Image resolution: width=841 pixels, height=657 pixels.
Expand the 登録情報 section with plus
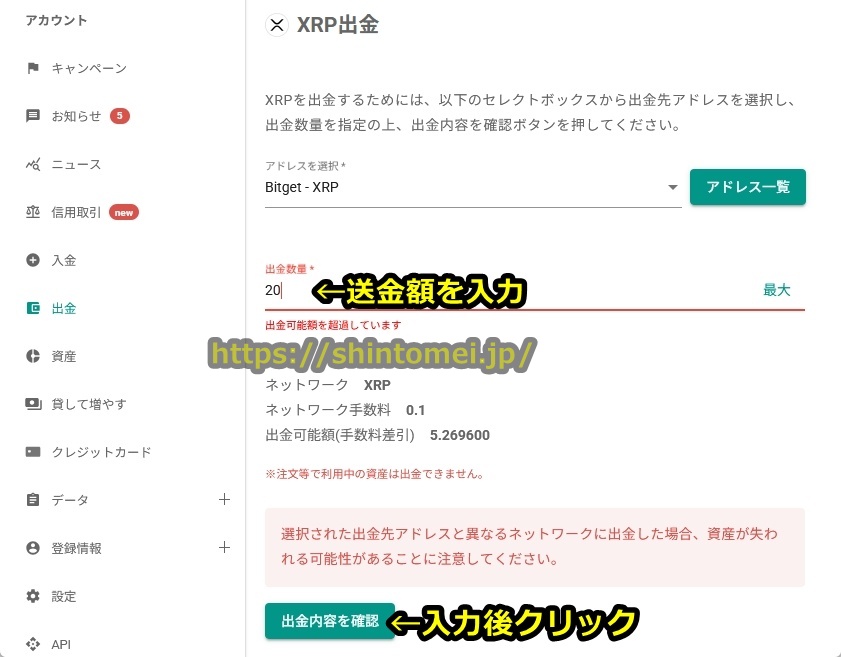pos(225,547)
